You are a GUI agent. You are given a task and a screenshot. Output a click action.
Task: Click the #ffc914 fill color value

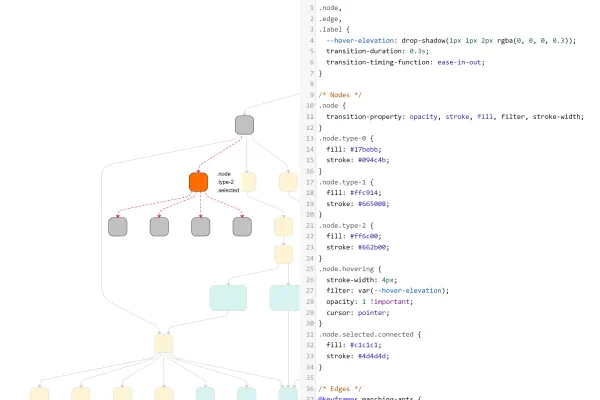(x=364, y=193)
